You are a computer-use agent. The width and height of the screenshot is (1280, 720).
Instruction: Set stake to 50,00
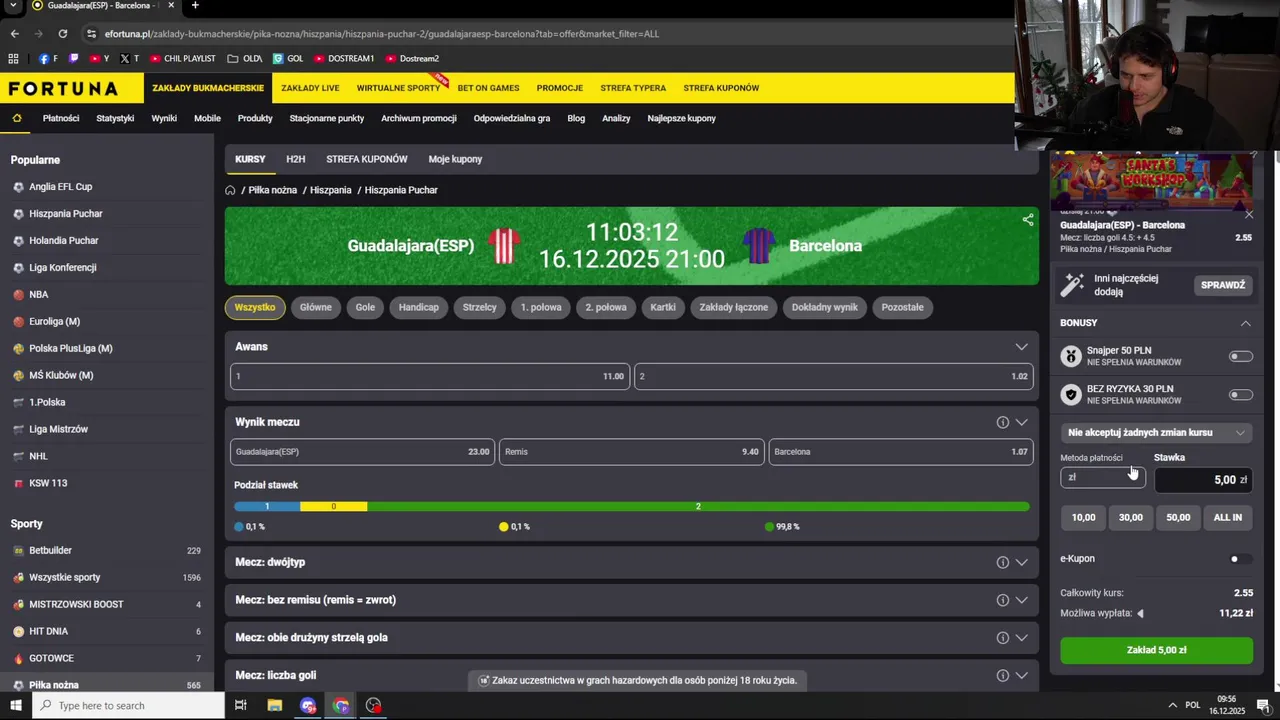(x=1178, y=517)
